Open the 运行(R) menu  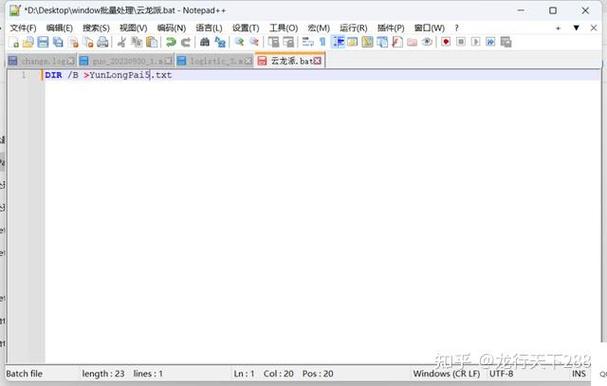coord(353,28)
